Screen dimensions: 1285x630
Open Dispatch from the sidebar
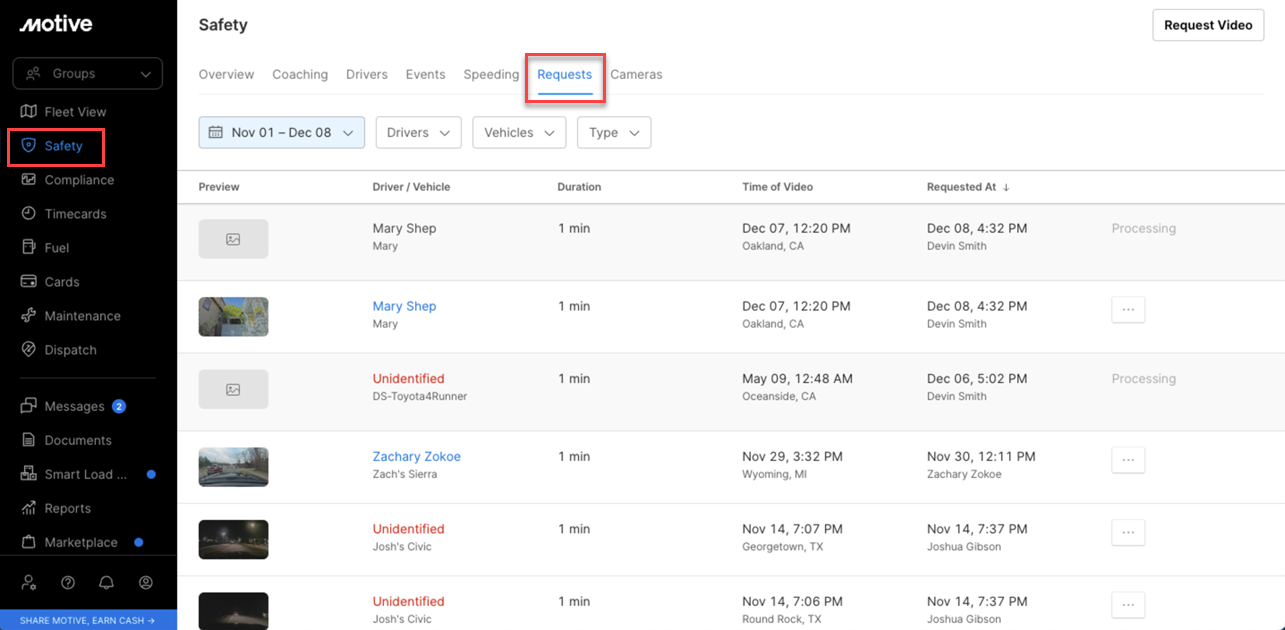pos(70,350)
